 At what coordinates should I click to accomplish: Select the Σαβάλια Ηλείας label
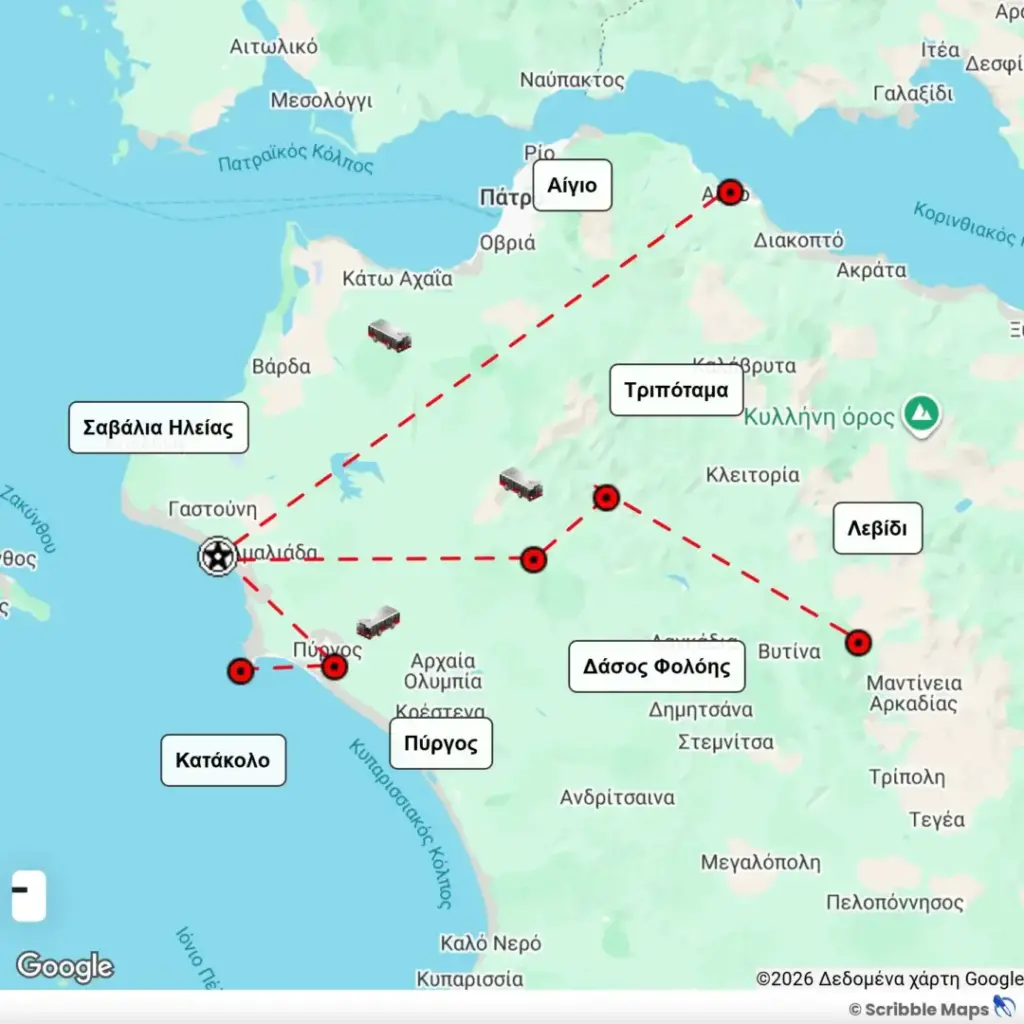(158, 428)
